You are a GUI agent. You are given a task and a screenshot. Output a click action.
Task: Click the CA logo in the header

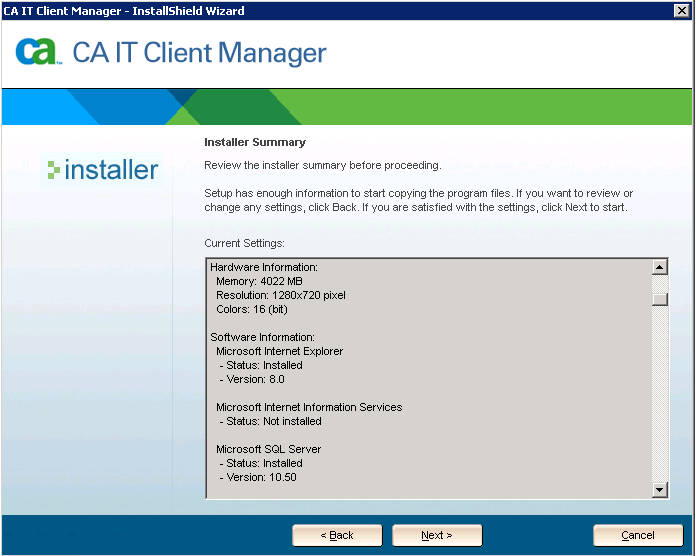pos(38,51)
